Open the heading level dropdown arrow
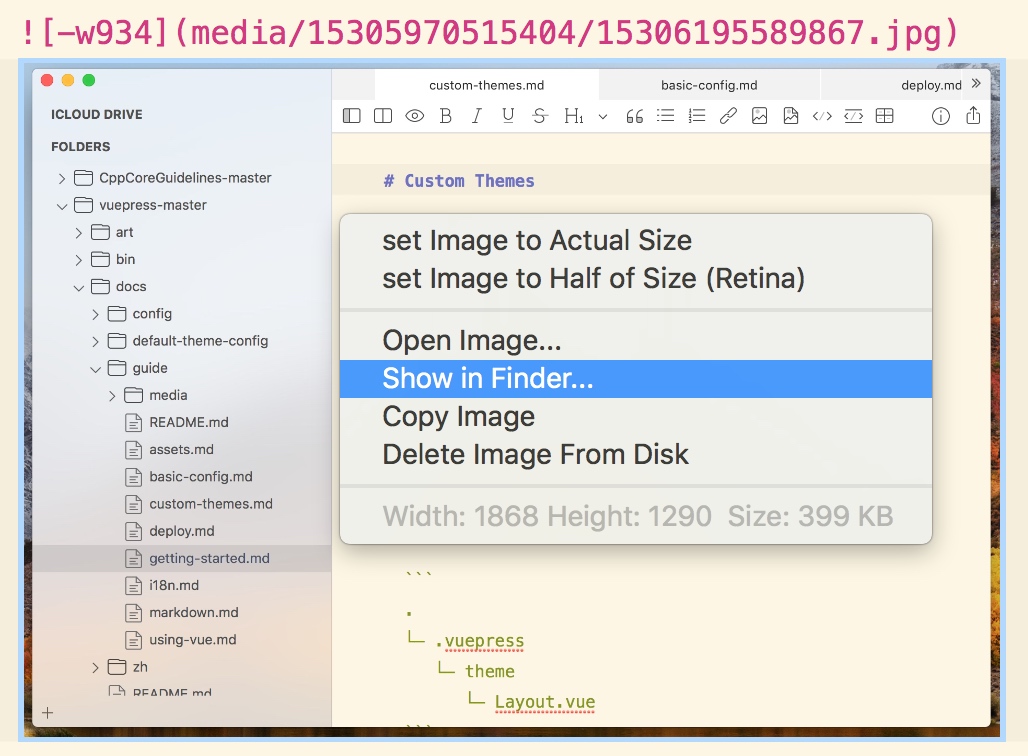1028x756 pixels. click(603, 117)
